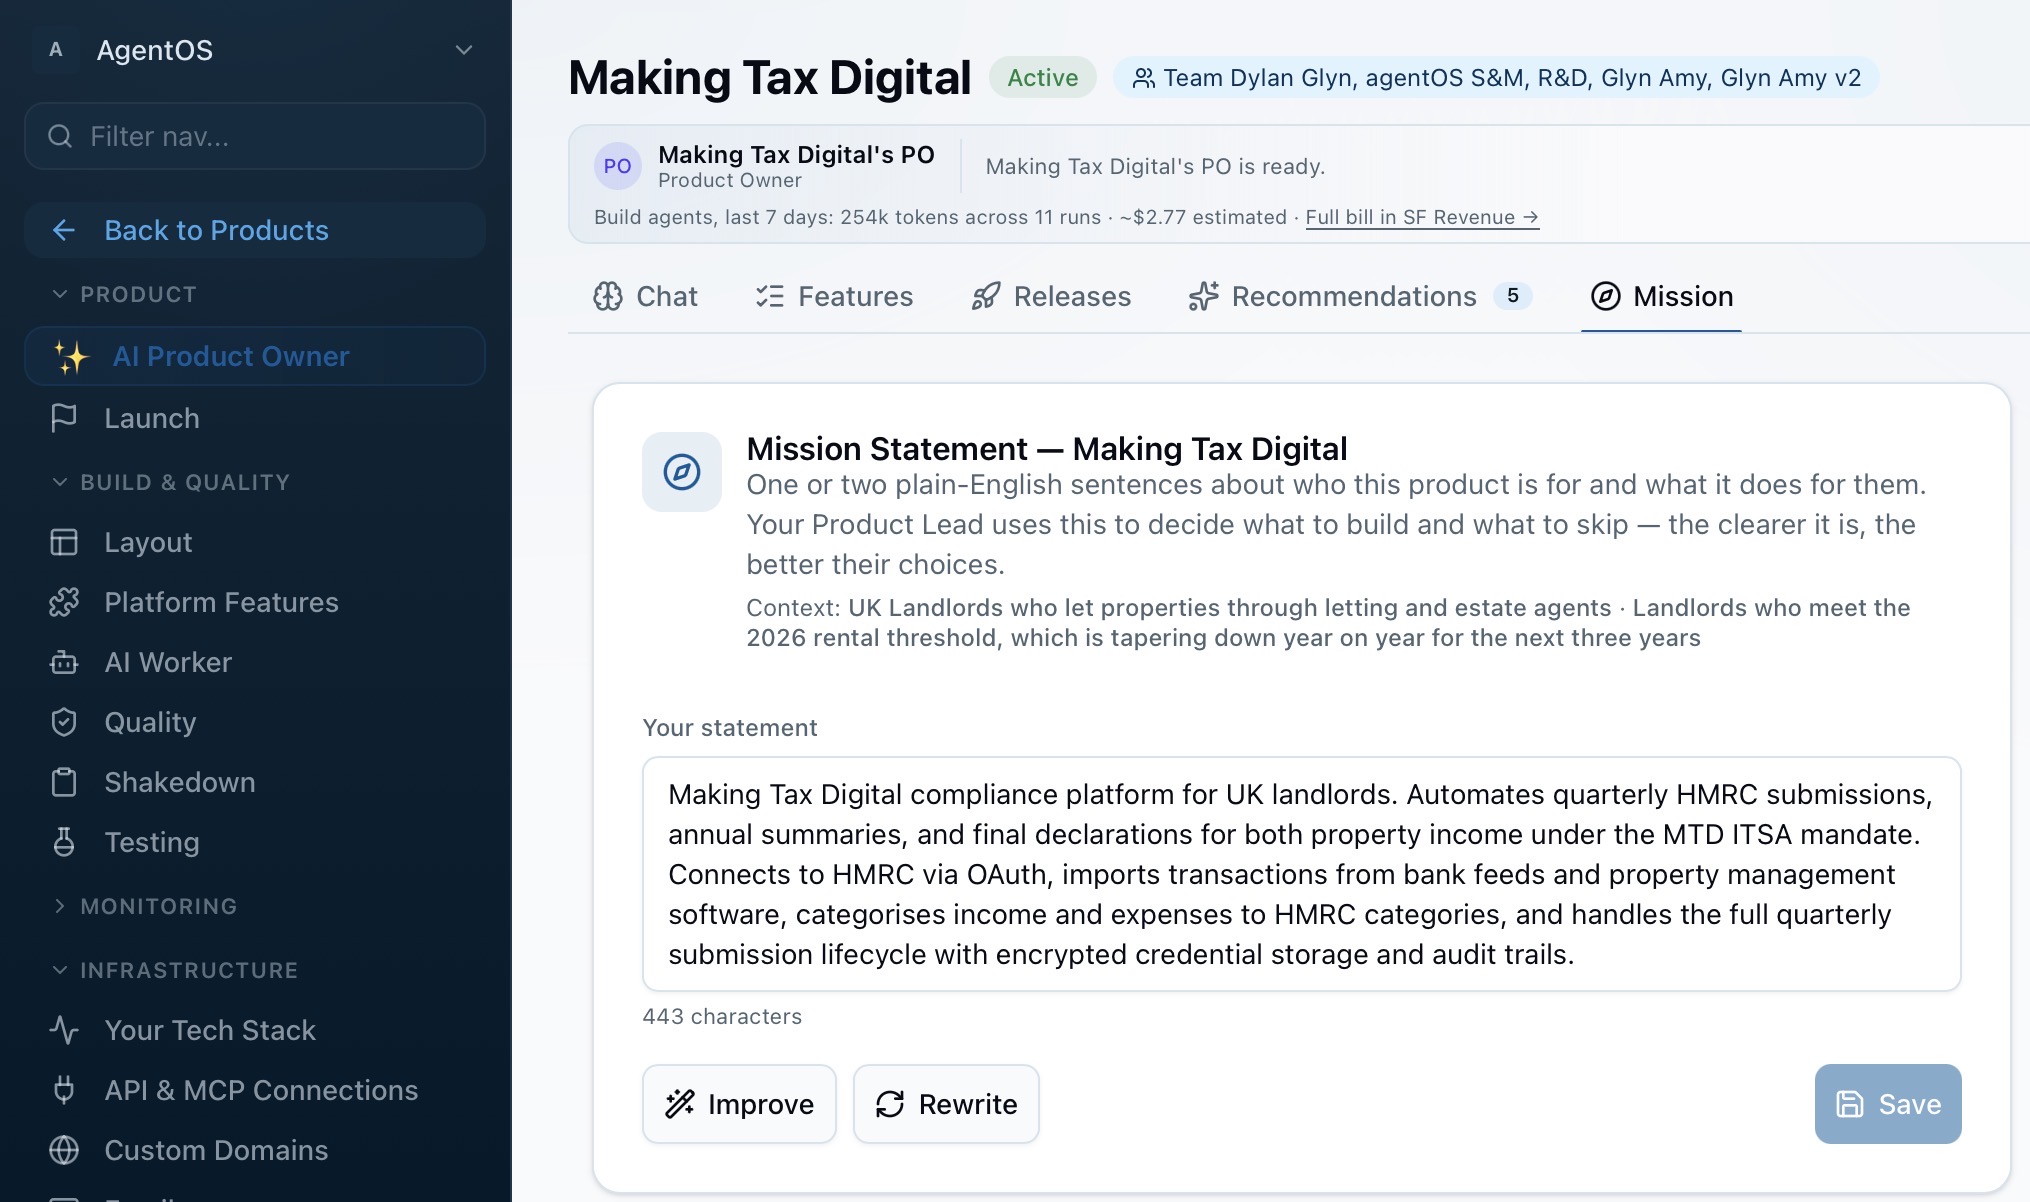Image resolution: width=2030 pixels, height=1202 pixels.
Task: Click the Improve button
Action: [x=739, y=1104]
